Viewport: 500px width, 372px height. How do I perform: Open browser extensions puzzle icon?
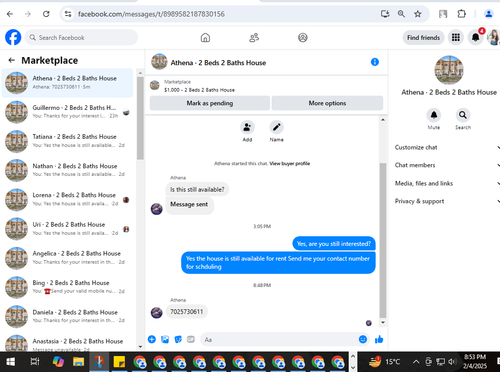pyautogui.click(x=462, y=14)
